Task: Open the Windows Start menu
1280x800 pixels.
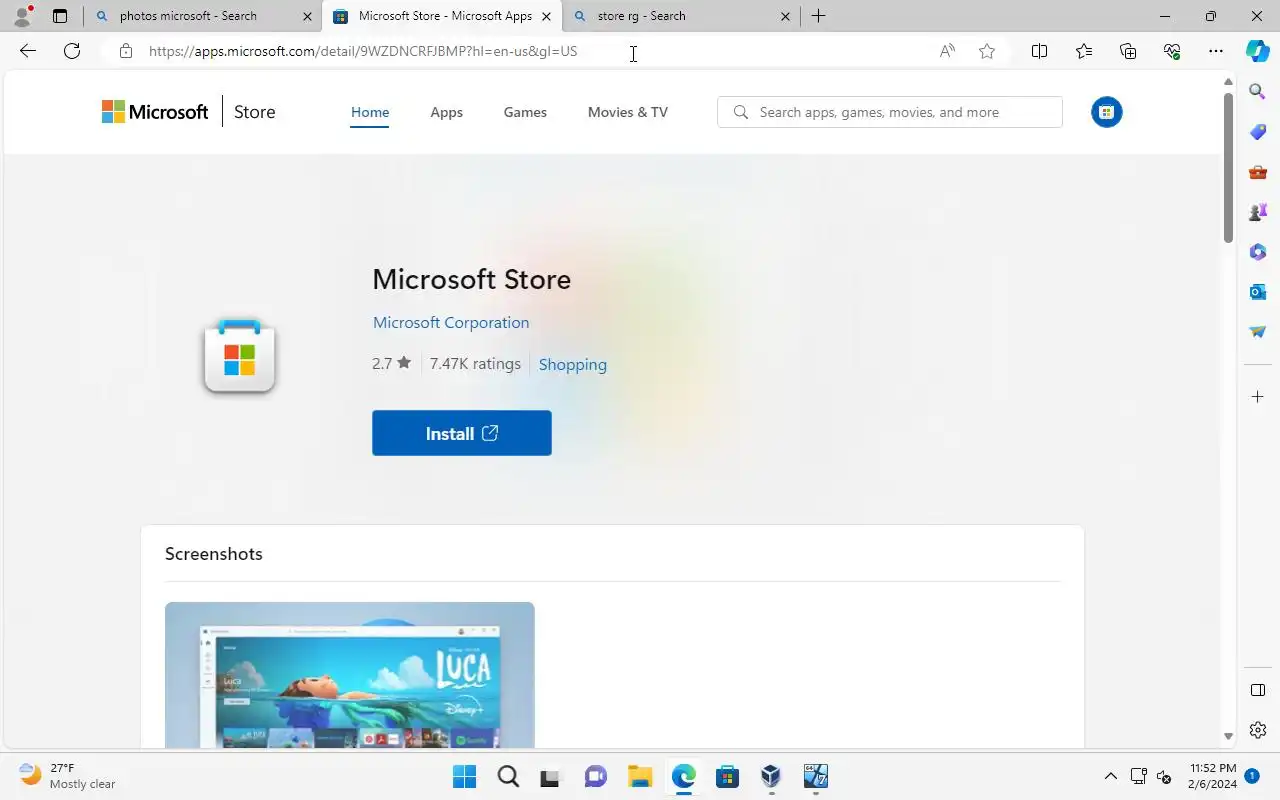Action: pos(464,776)
